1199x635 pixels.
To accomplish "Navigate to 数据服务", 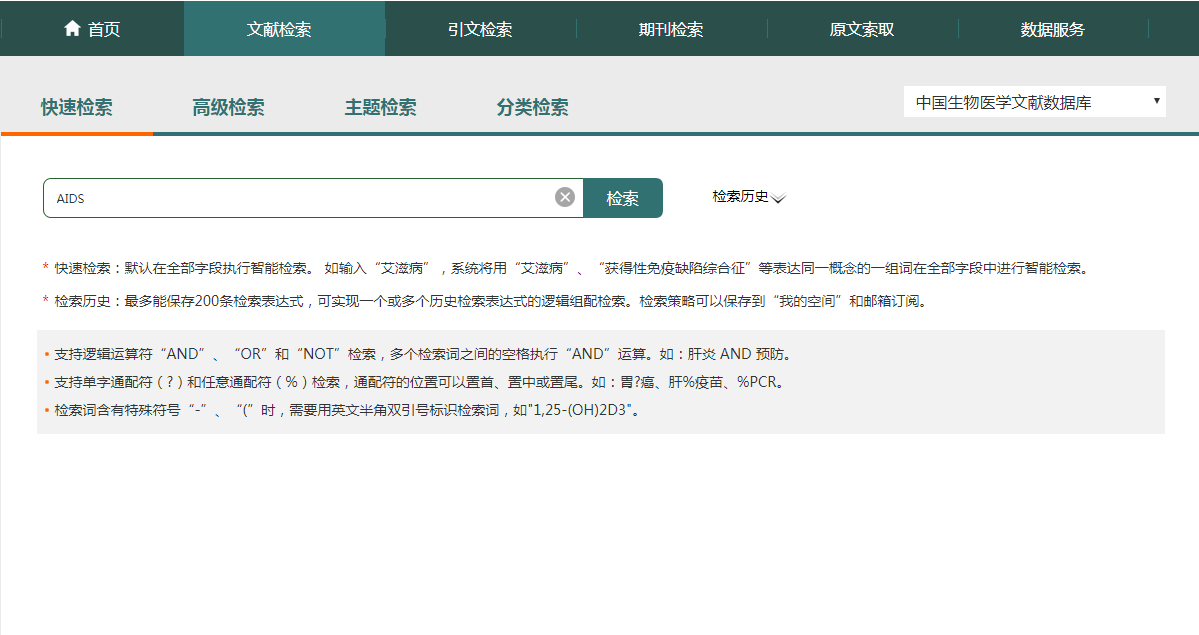I will pos(1052,29).
